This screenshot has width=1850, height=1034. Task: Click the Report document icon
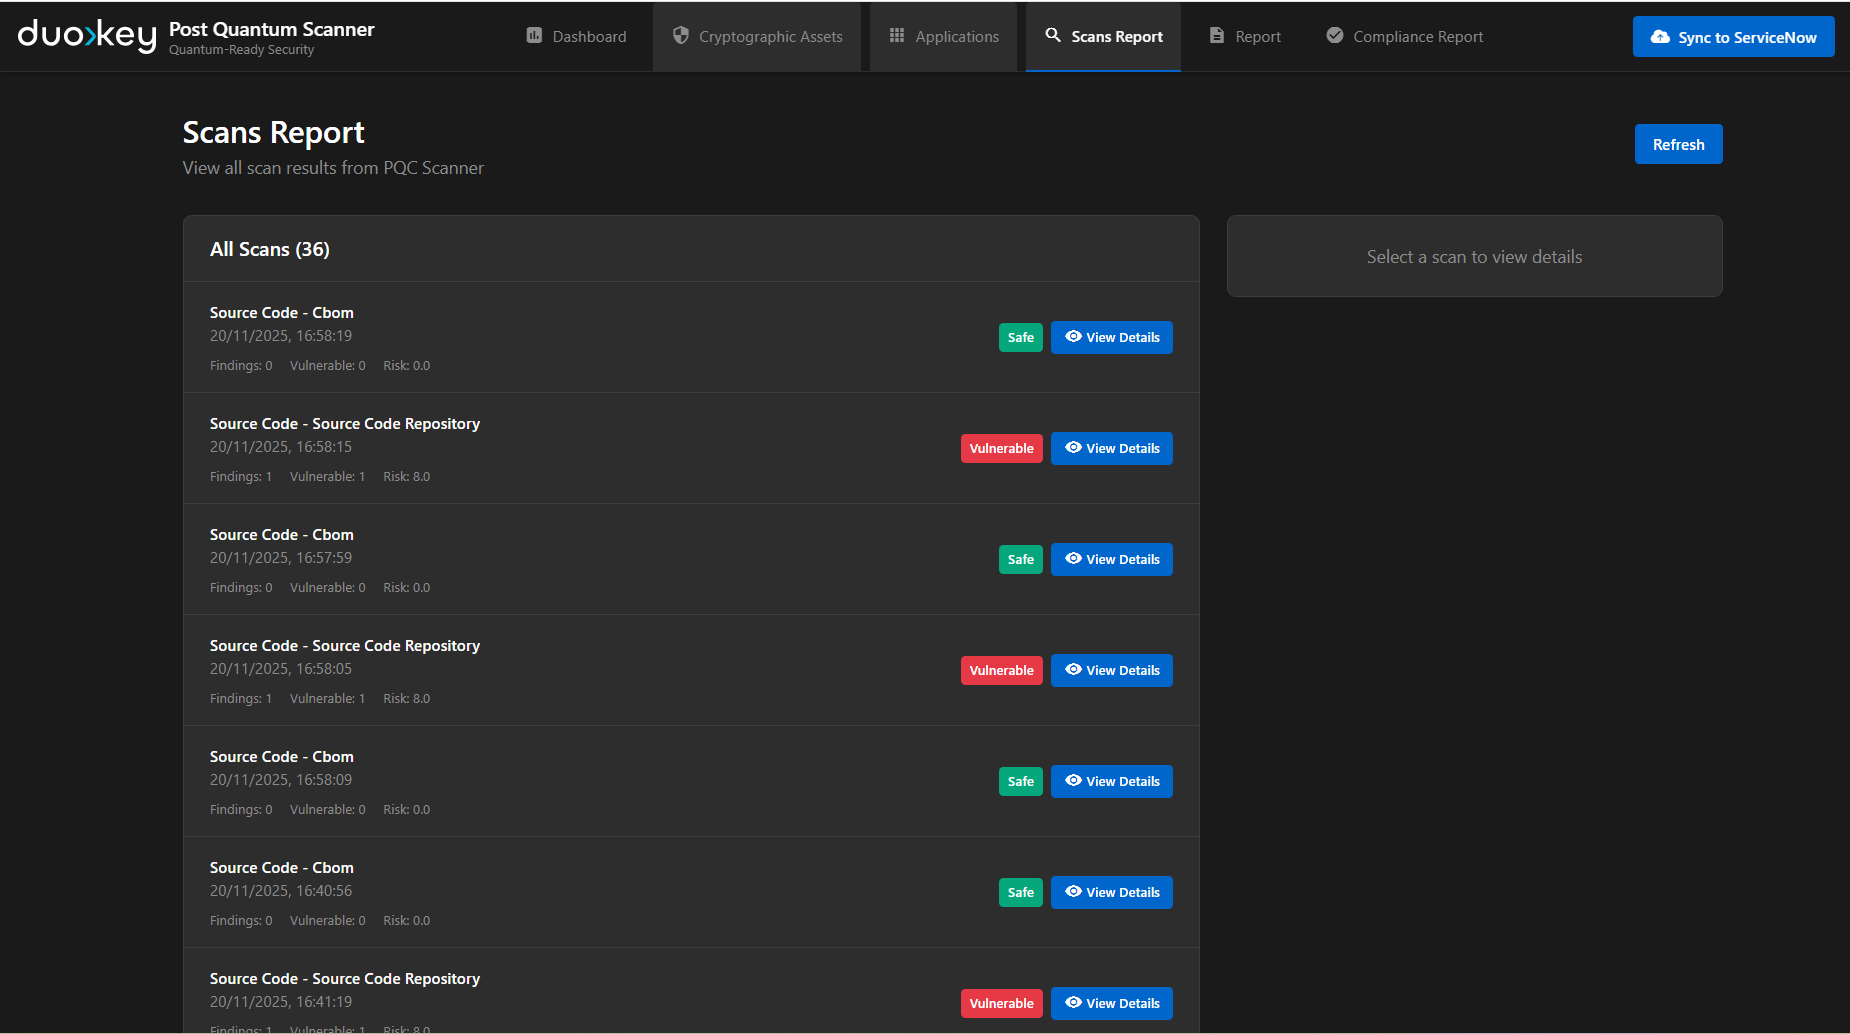point(1217,36)
